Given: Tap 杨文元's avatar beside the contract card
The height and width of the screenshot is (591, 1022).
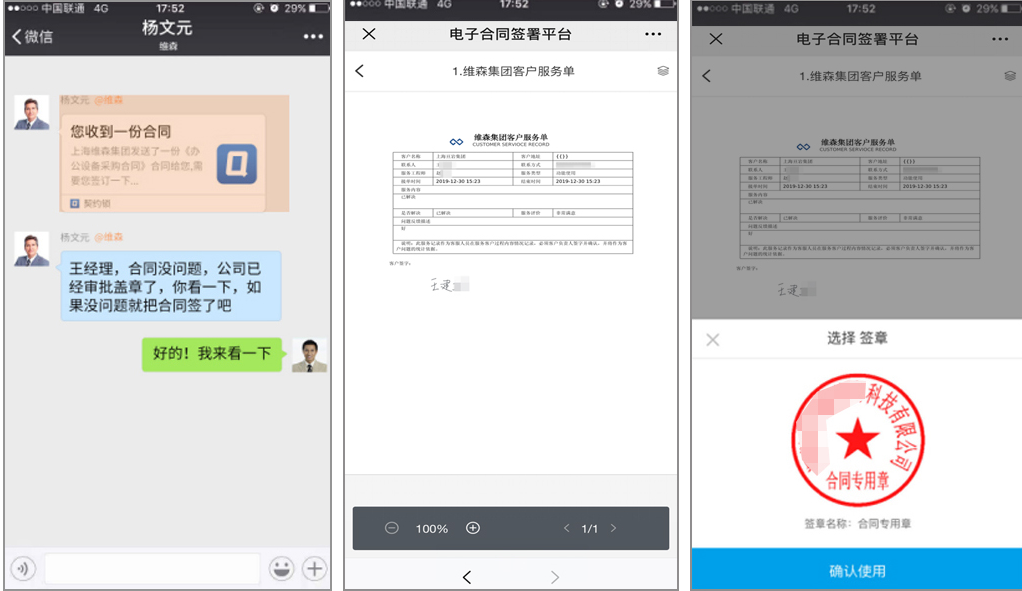Looking at the screenshot, I should (32, 113).
